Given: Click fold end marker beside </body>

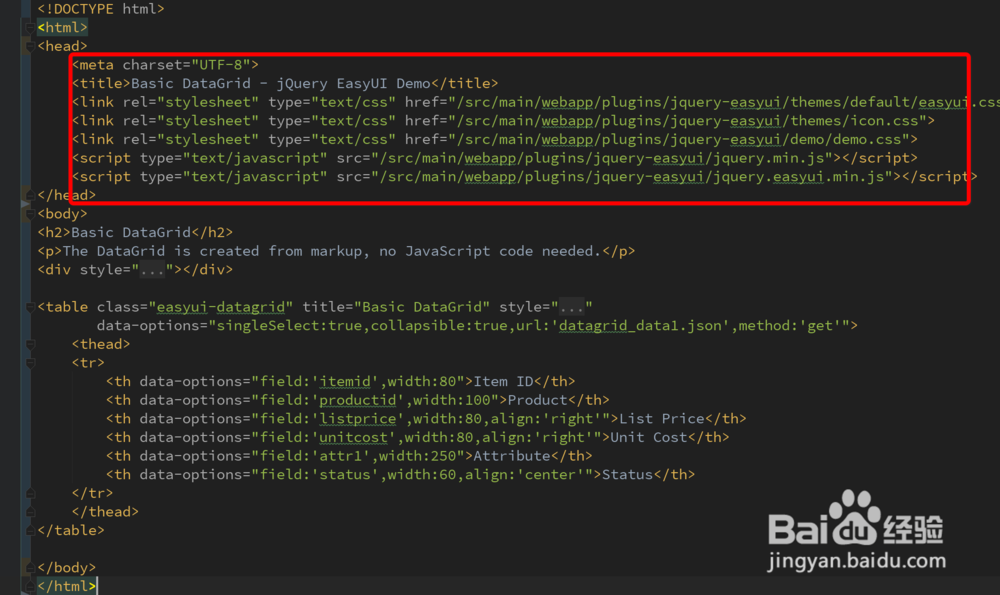Looking at the screenshot, I should 29,568.
